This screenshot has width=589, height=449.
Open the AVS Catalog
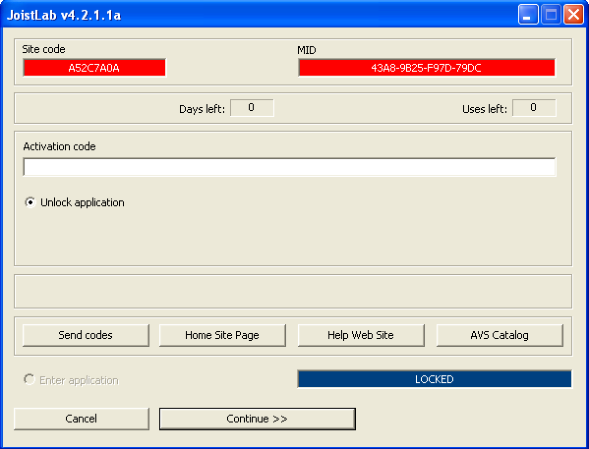500,335
